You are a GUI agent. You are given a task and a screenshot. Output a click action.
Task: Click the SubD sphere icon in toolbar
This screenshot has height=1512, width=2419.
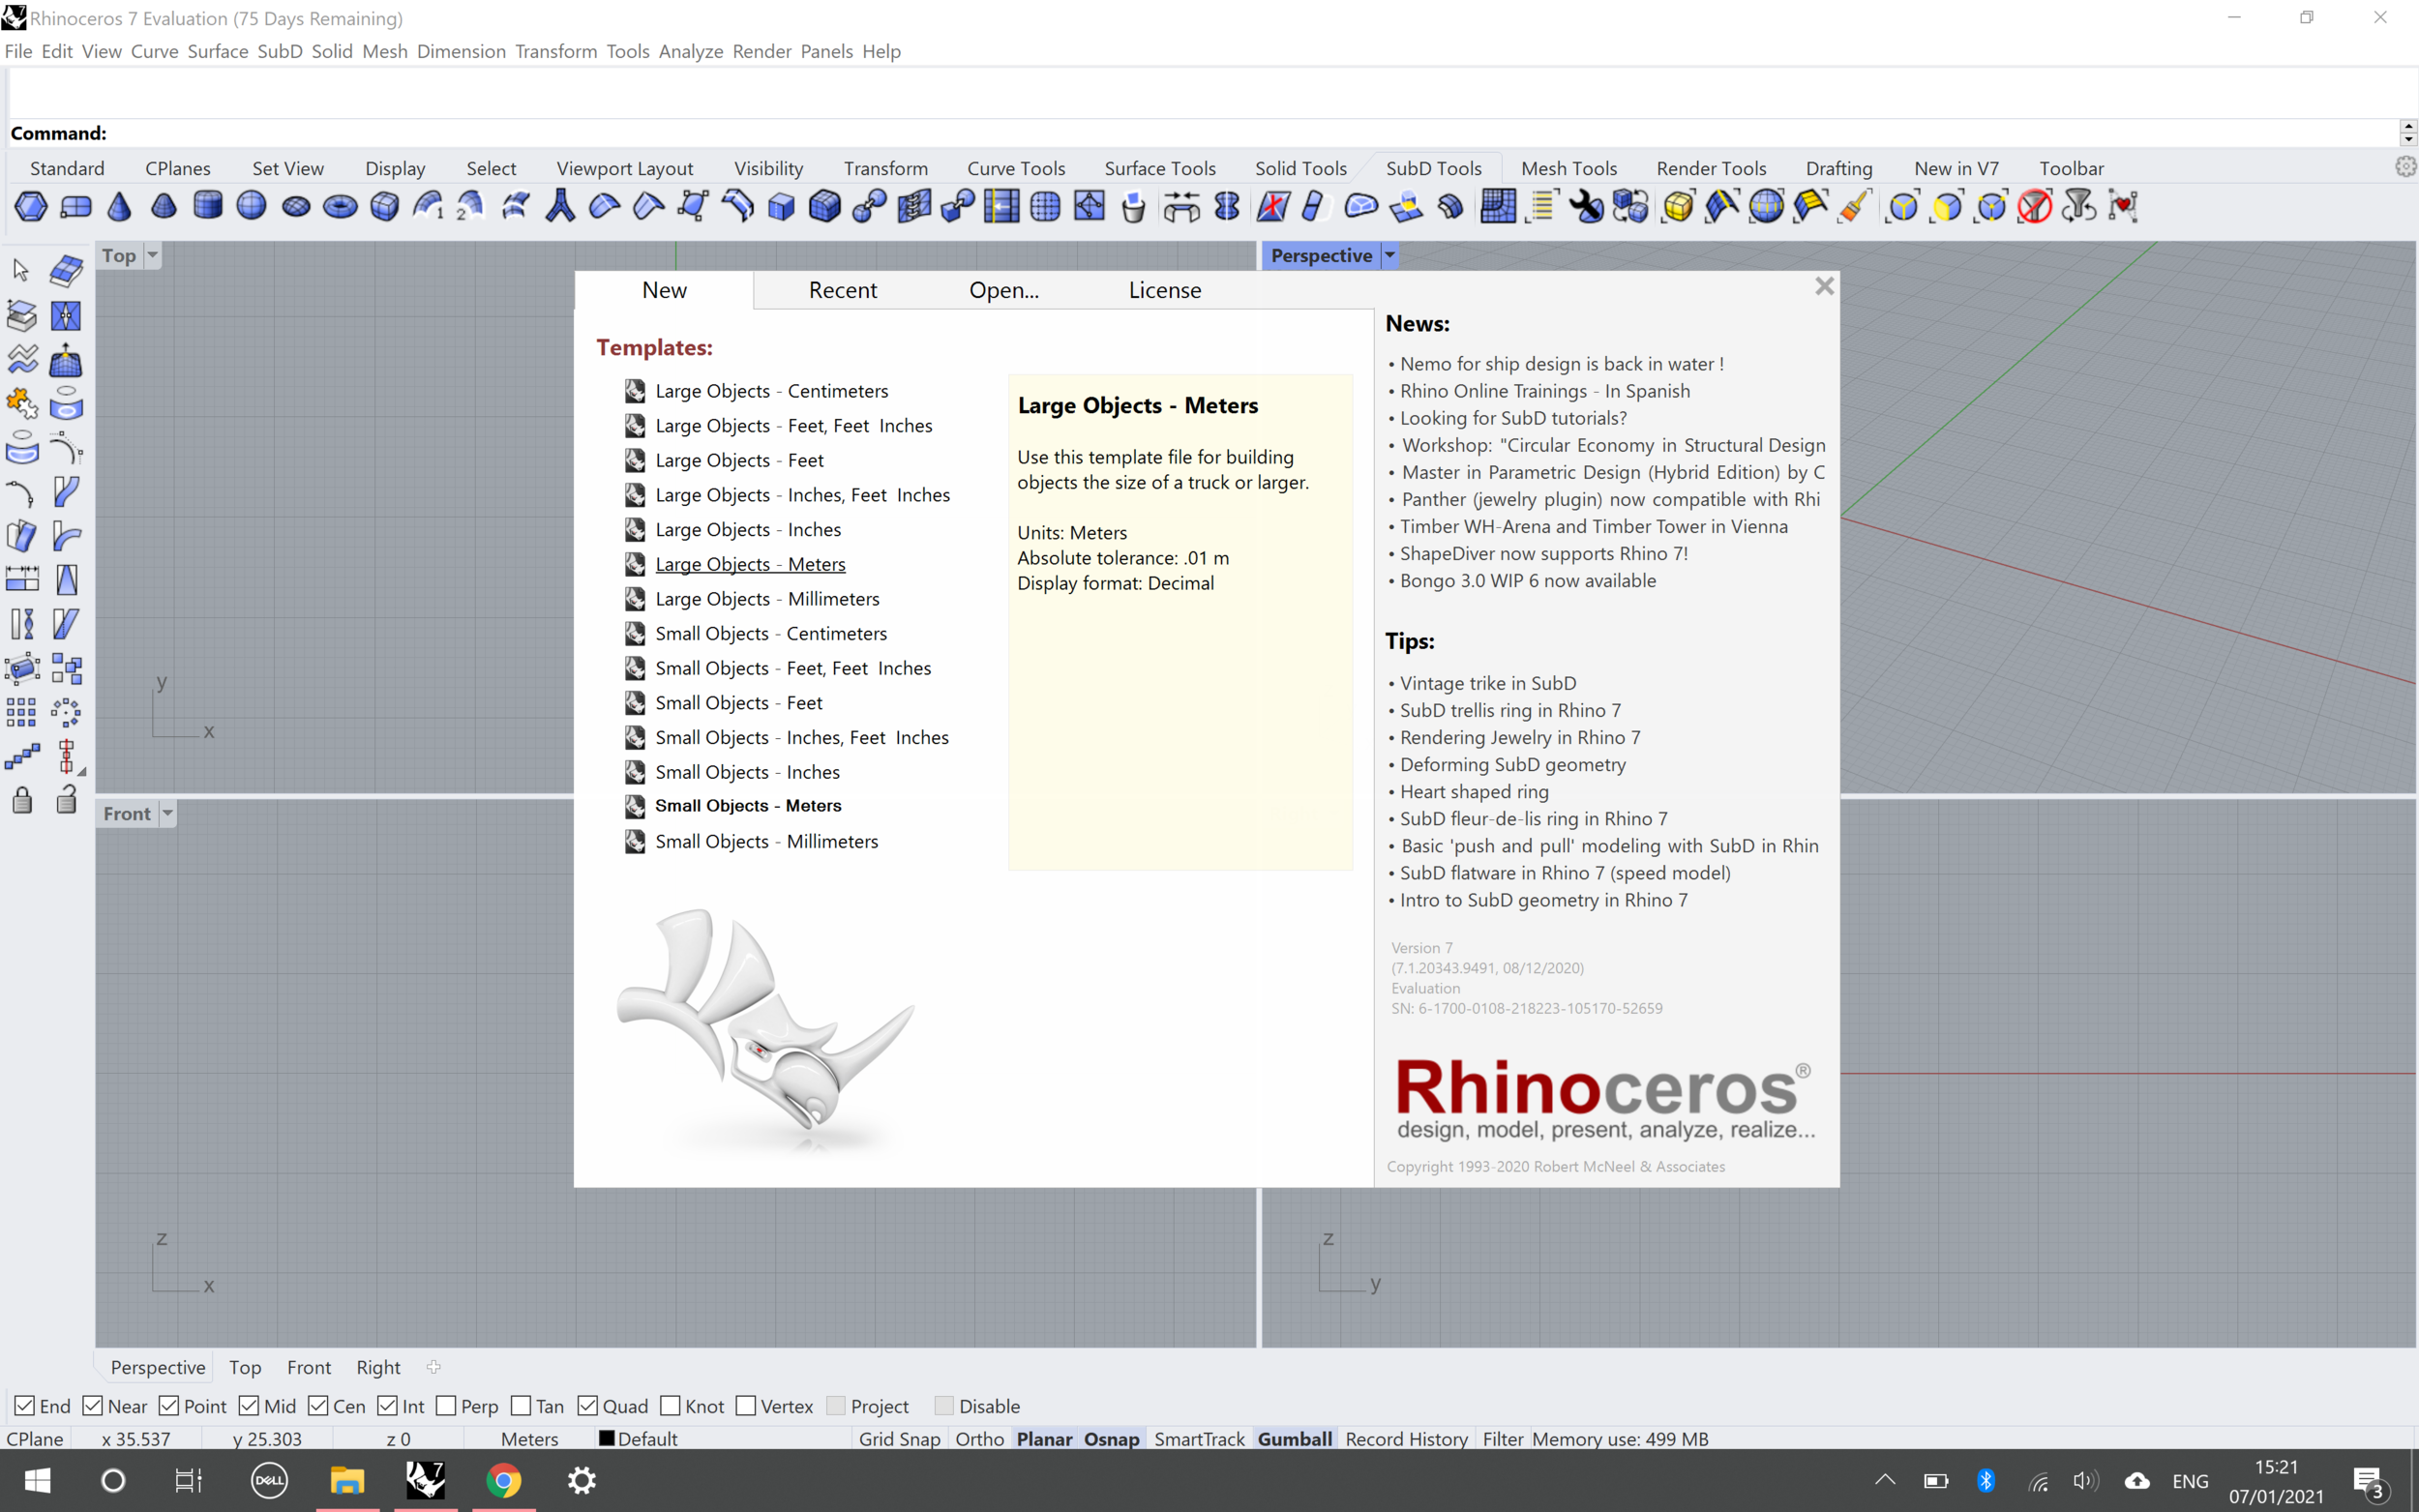tap(251, 207)
